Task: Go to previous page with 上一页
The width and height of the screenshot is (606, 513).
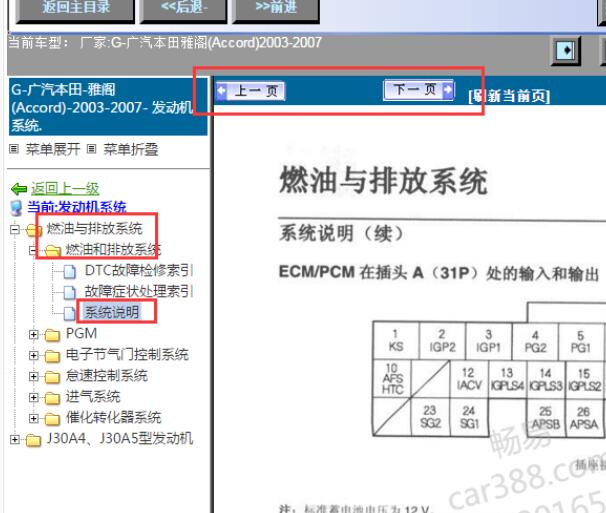Action: click(x=250, y=91)
